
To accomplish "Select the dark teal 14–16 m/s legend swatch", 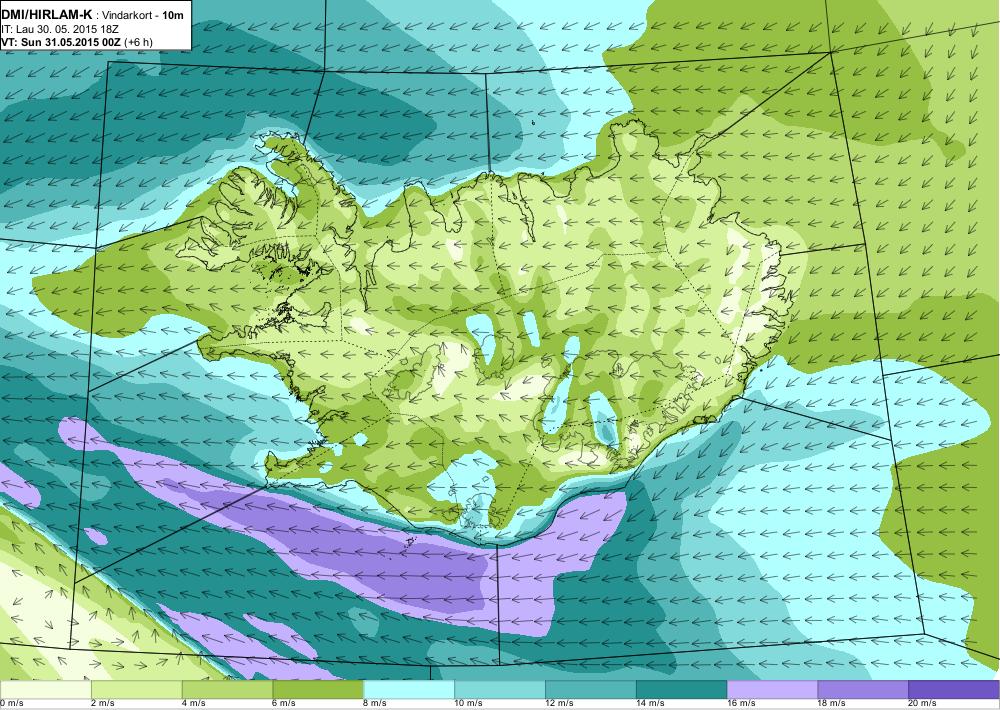I will click(x=681, y=690).
